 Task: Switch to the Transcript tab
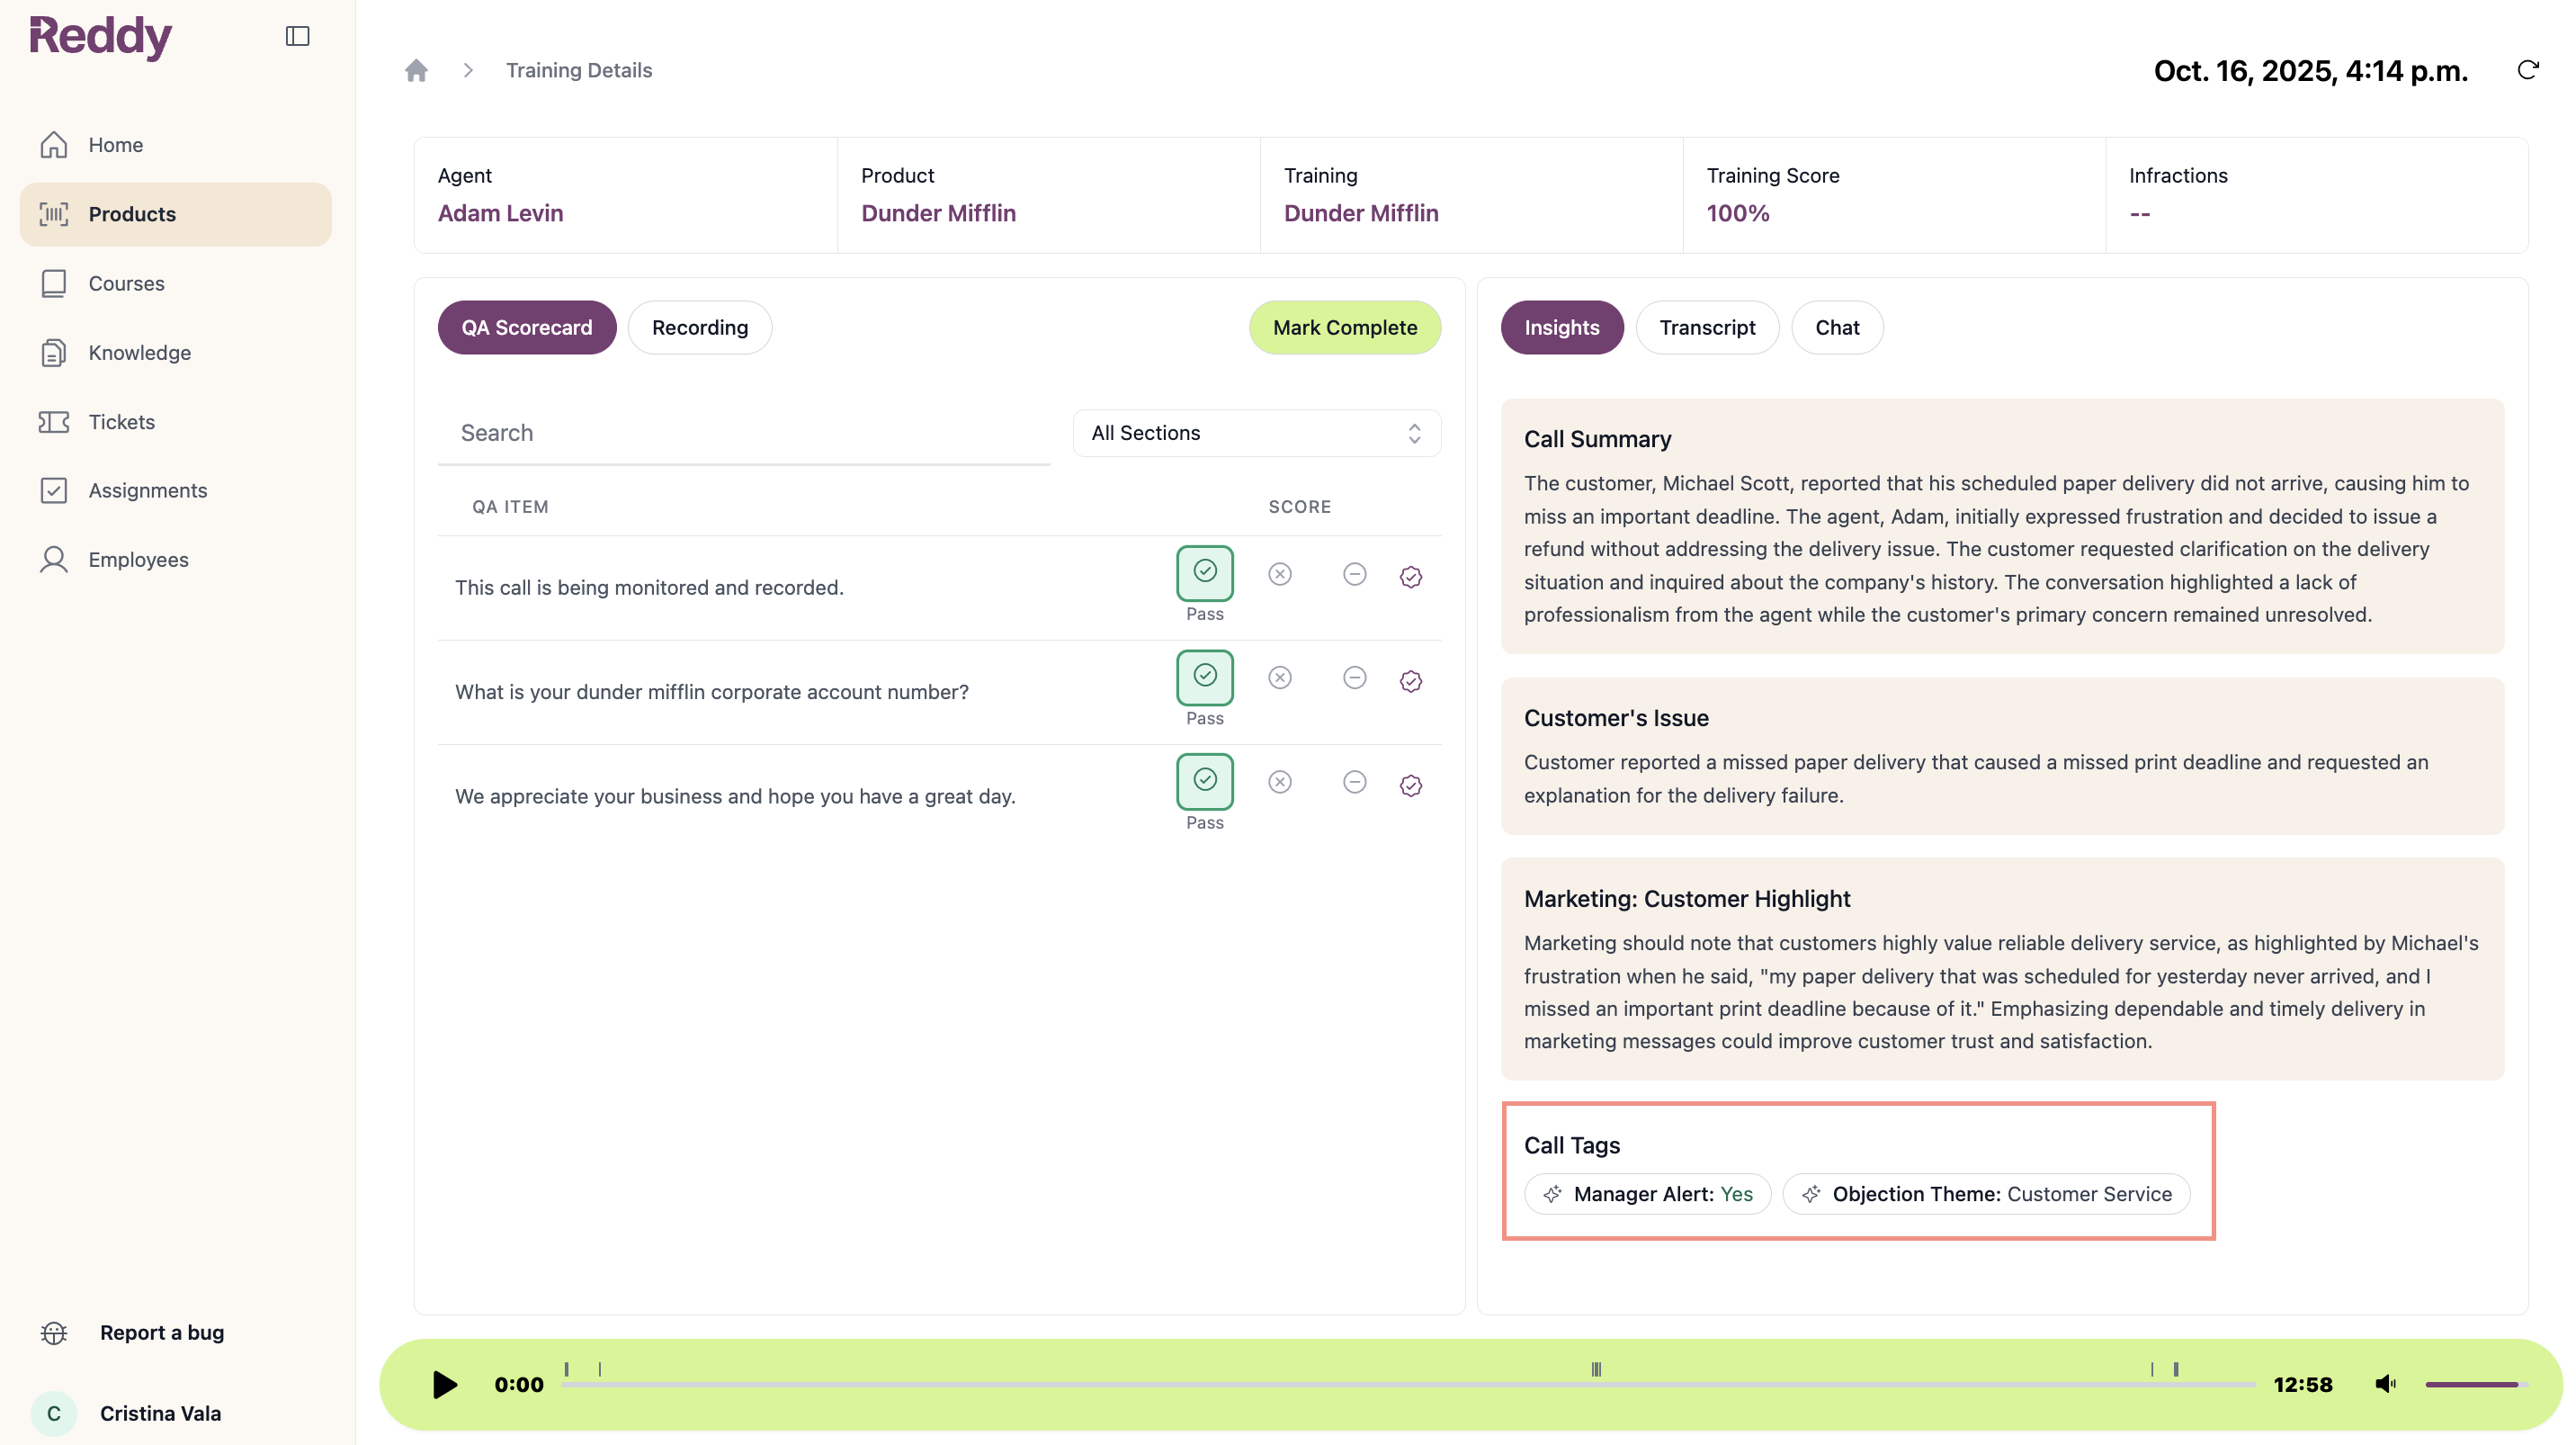coord(1707,327)
